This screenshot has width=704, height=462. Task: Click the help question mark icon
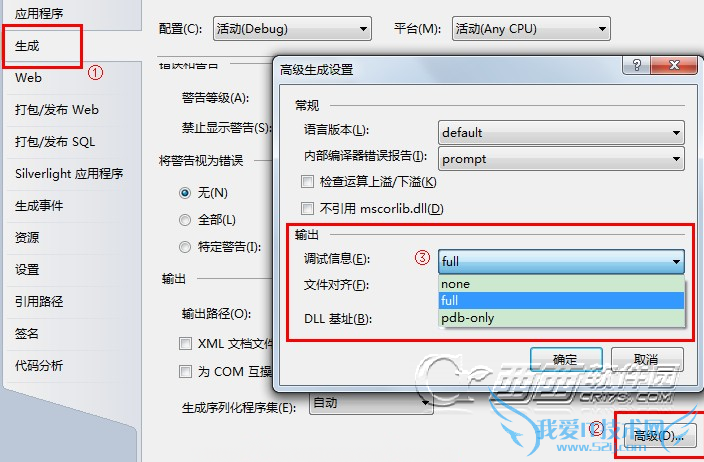pyautogui.click(x=636, y=66)
